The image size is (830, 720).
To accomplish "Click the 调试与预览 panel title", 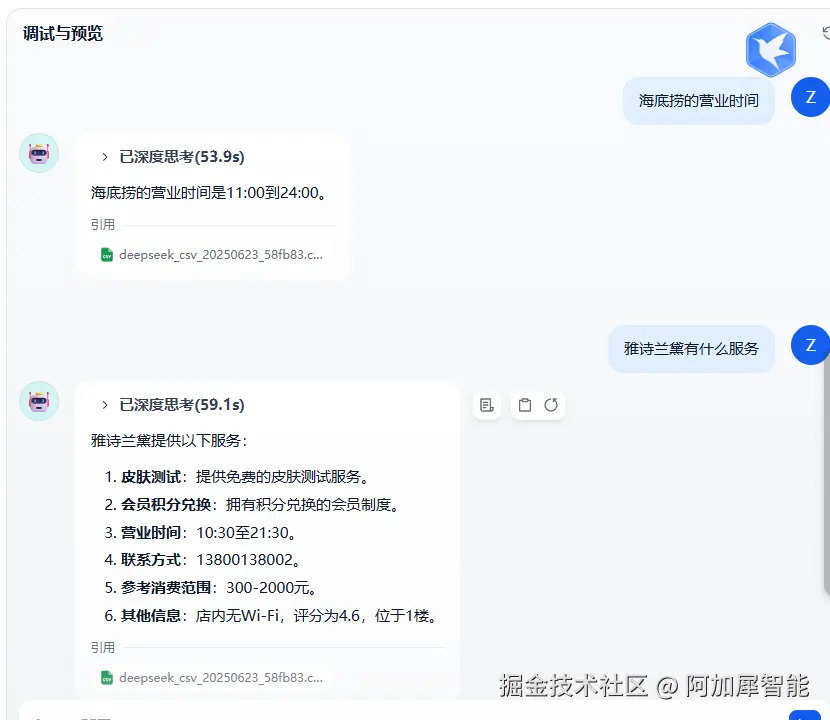I will point(63,33).
